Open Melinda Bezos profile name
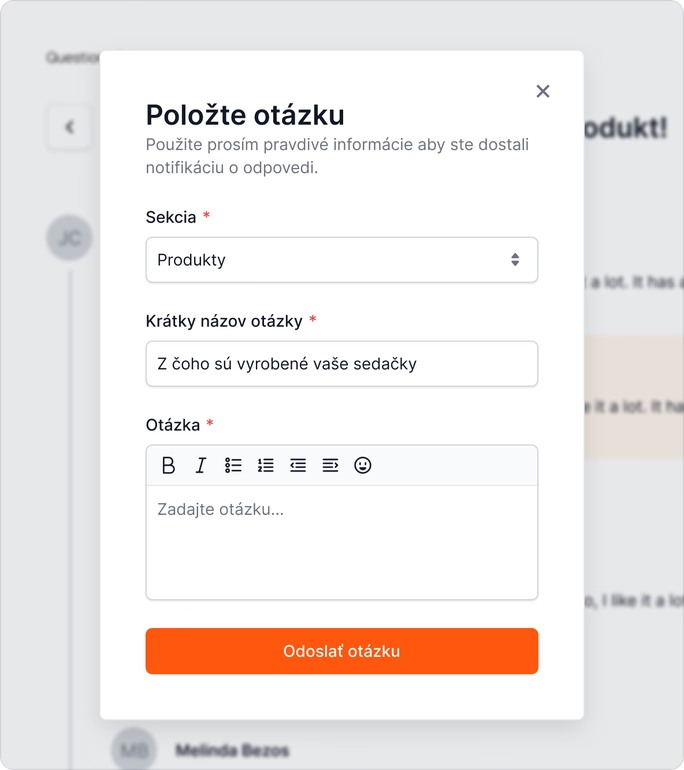 pos(232,749)
